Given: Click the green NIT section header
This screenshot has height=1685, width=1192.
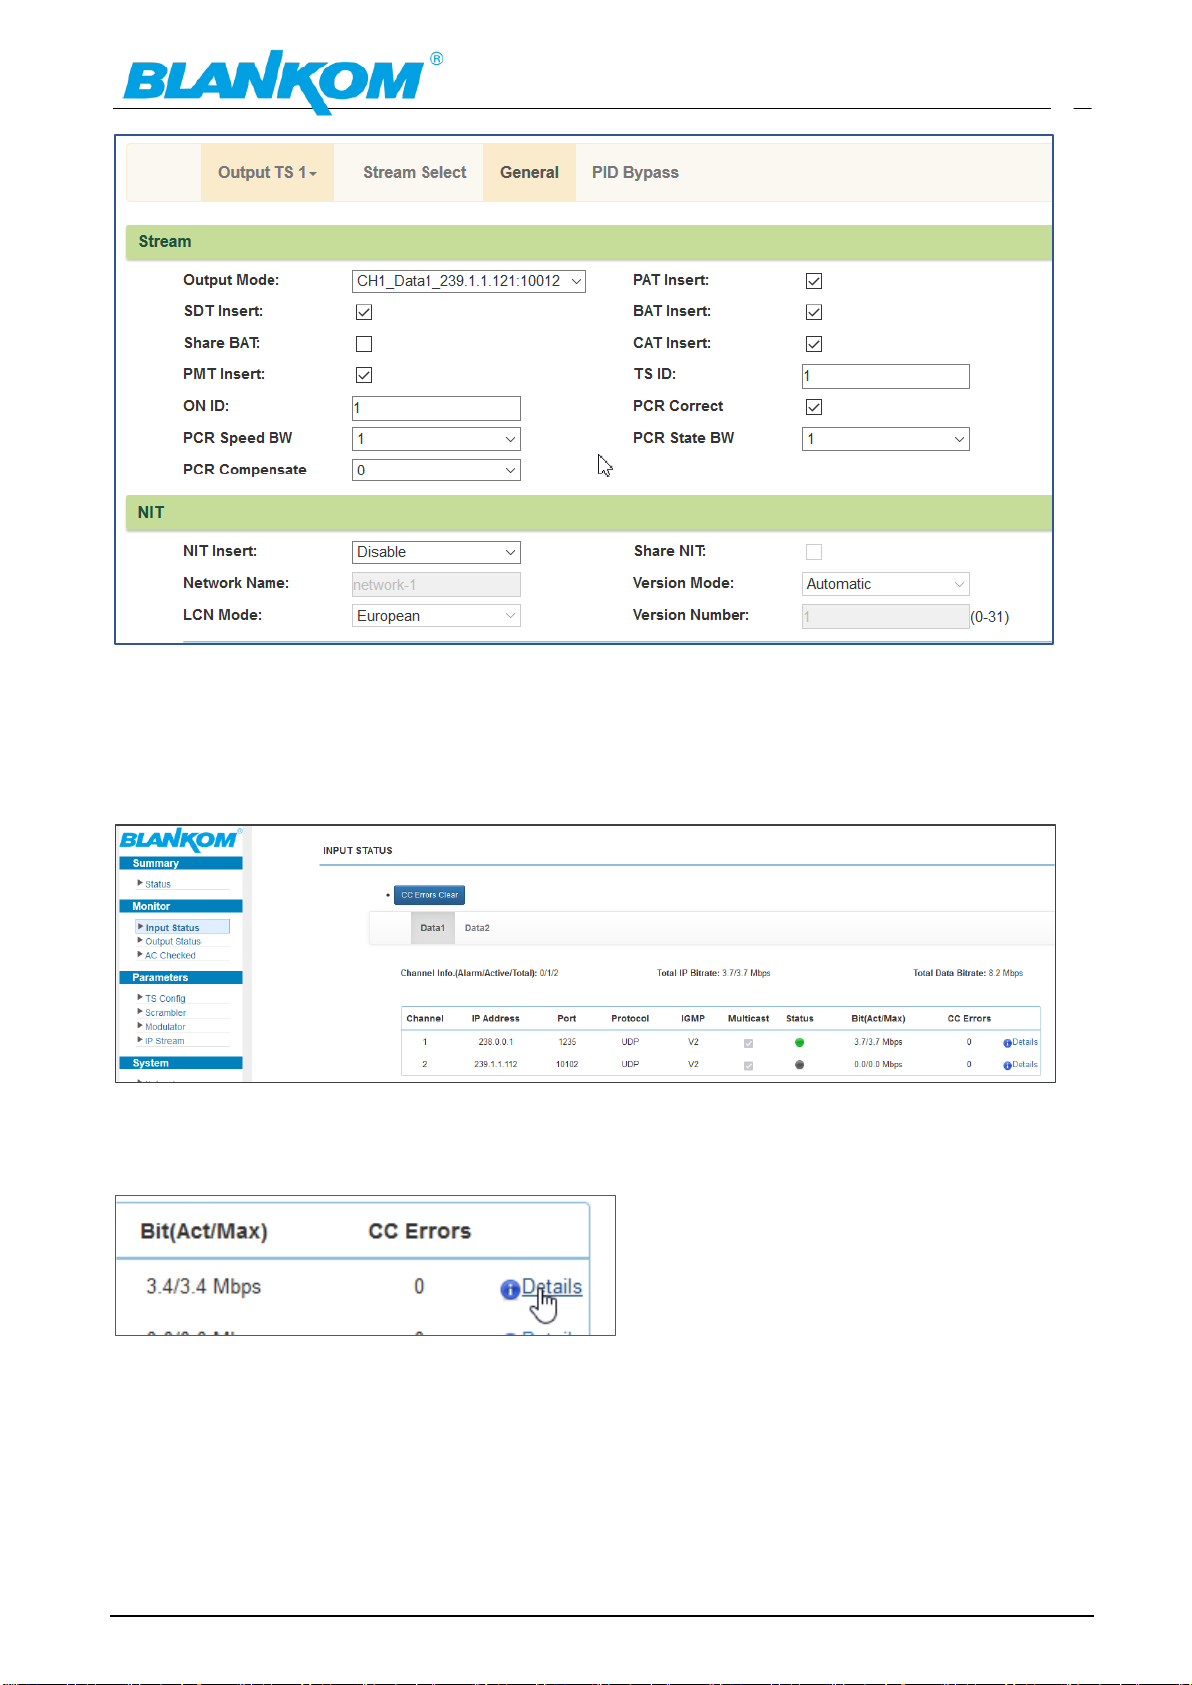Looking at the screenshot, I should (x=589, y=513).
